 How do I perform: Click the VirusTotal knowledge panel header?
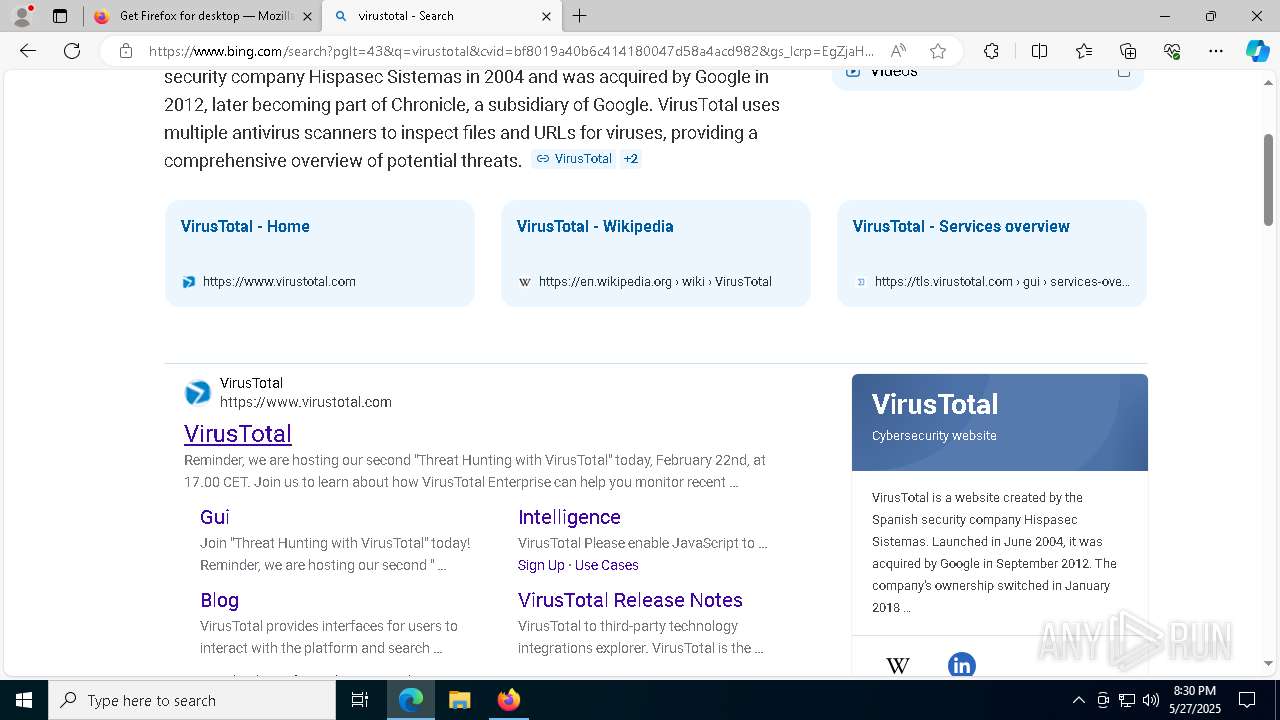(x=1000, y=422)
